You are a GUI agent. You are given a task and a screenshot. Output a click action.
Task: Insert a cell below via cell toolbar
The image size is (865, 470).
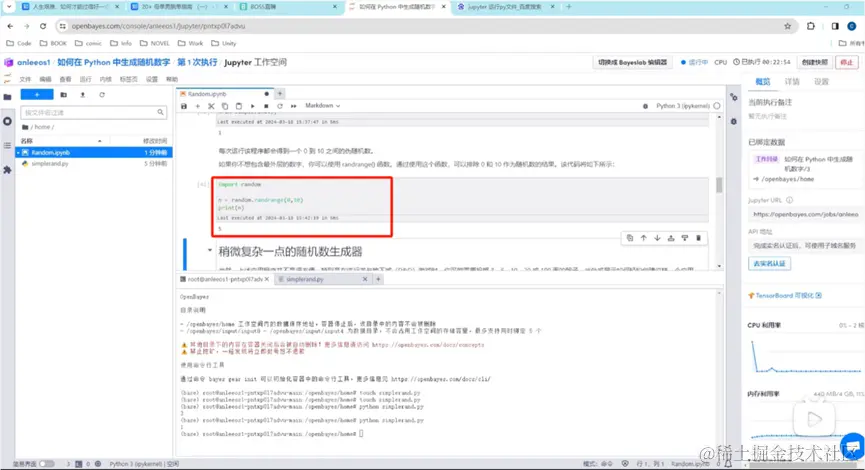(x=685, y=238)
